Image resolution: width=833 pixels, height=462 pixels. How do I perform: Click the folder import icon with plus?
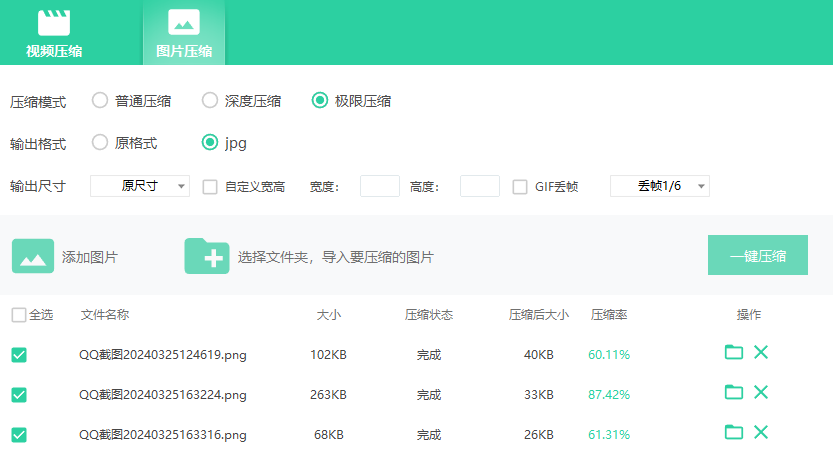[x=207, y=256]
